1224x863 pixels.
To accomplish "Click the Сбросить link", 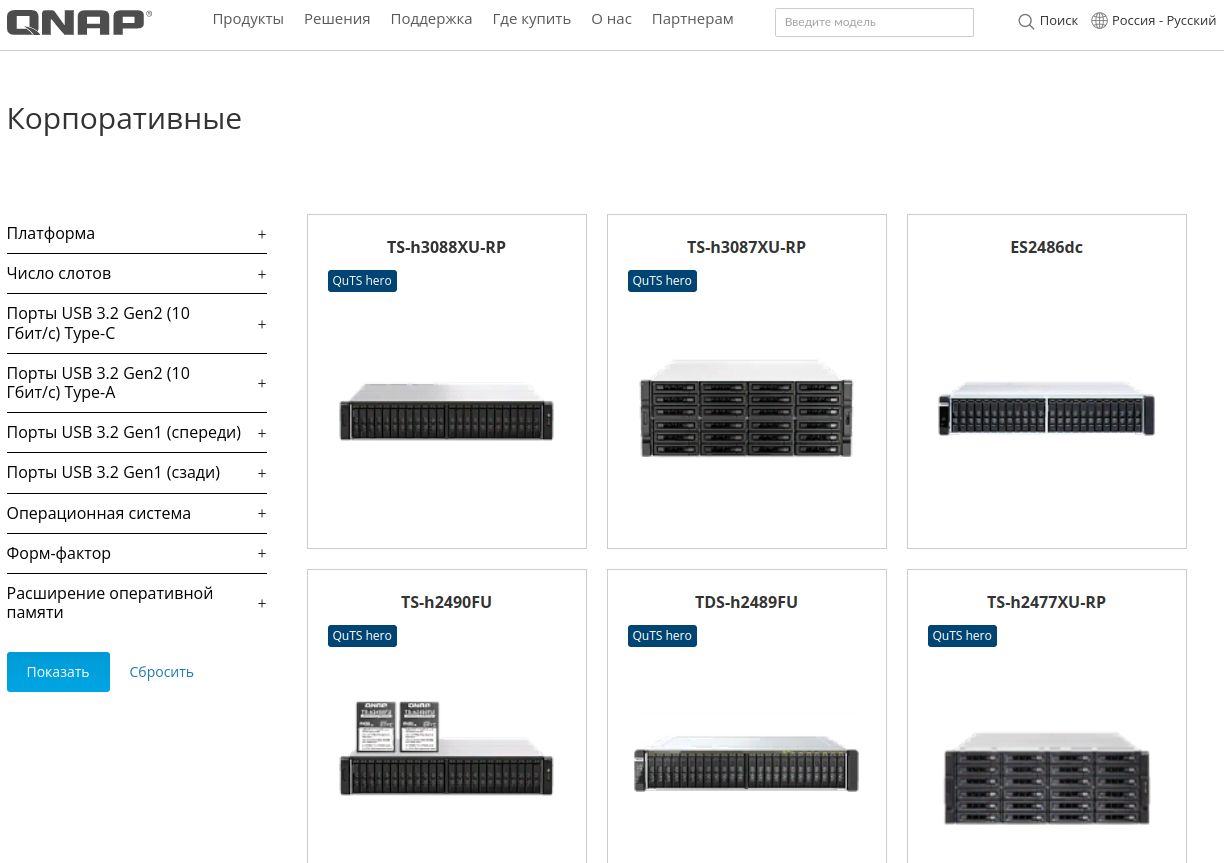I will point(161,672).
